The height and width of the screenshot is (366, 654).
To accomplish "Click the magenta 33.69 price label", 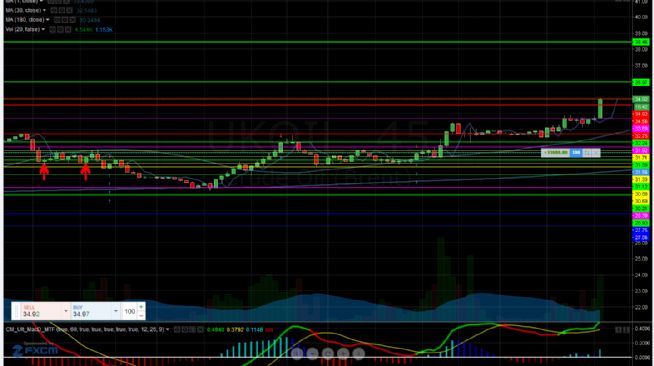I will 641,129.
